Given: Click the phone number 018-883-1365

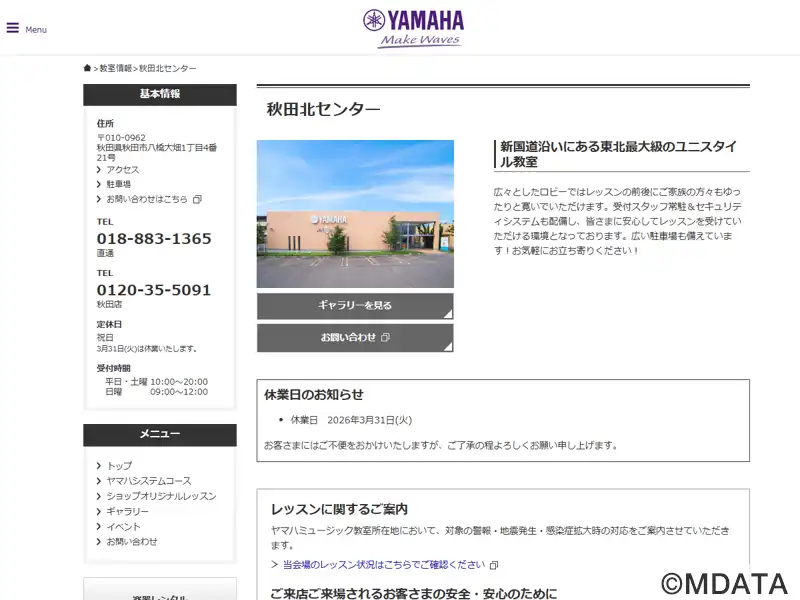Looking at the screenshot, I should point(154,238).
